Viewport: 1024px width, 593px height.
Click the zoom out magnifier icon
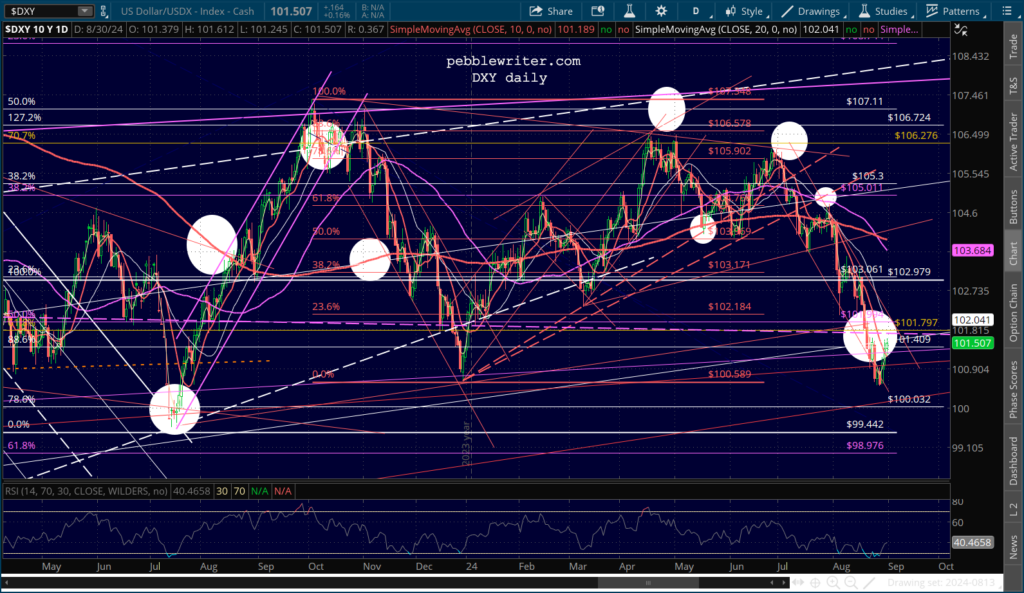point(851,583)
